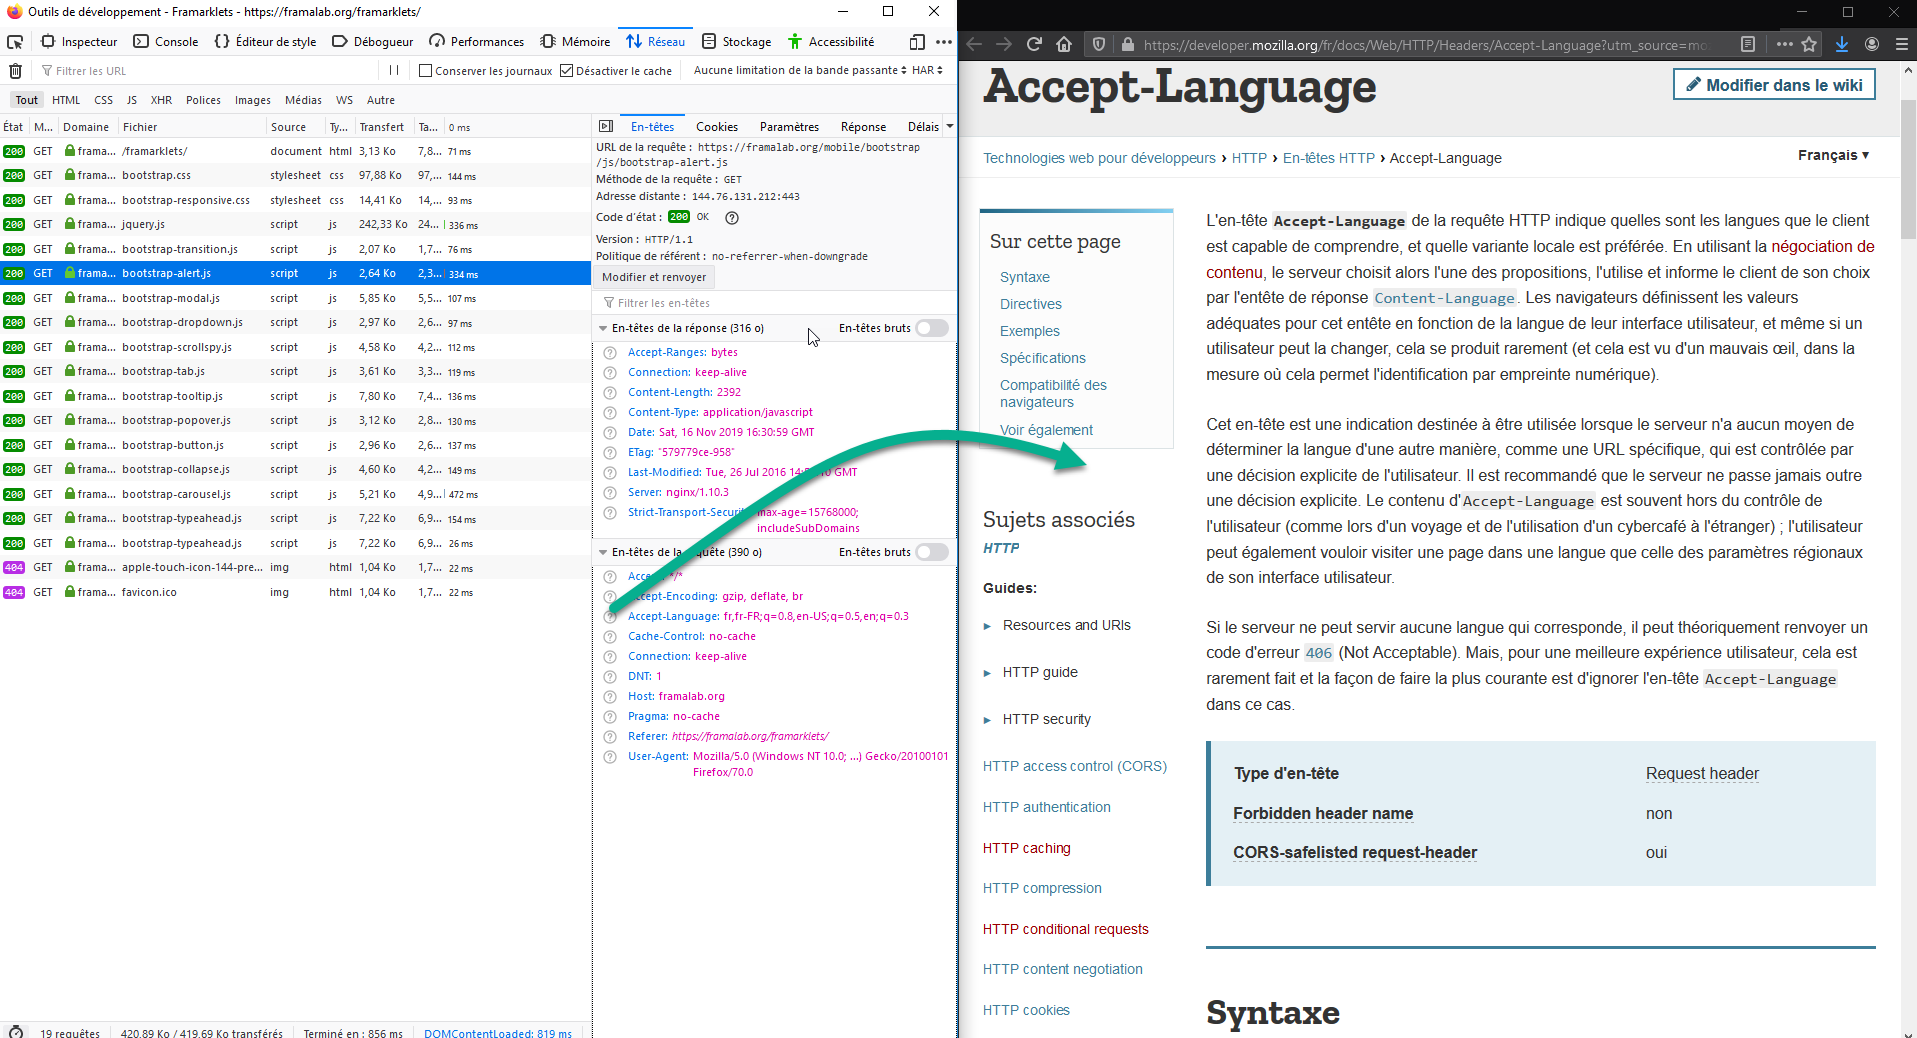Toggle the request details side panel icon
The width and height of the screenshot is (1917, 1038).
pos(605,126)
